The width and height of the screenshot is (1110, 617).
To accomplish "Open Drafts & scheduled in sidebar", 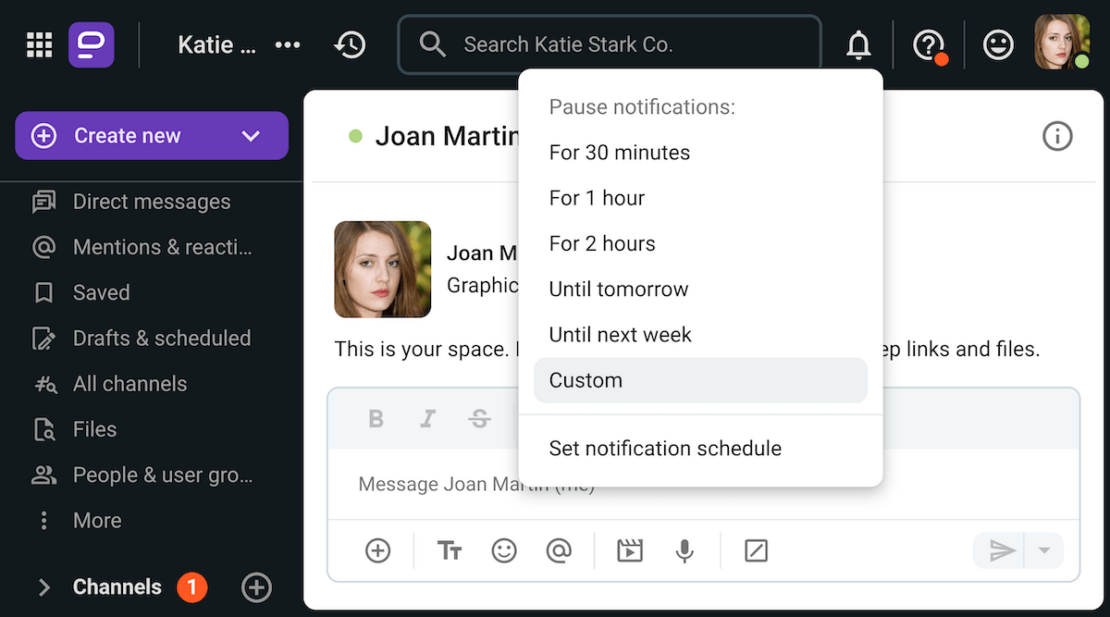I will pyautogui.click(x=161, y=338).
